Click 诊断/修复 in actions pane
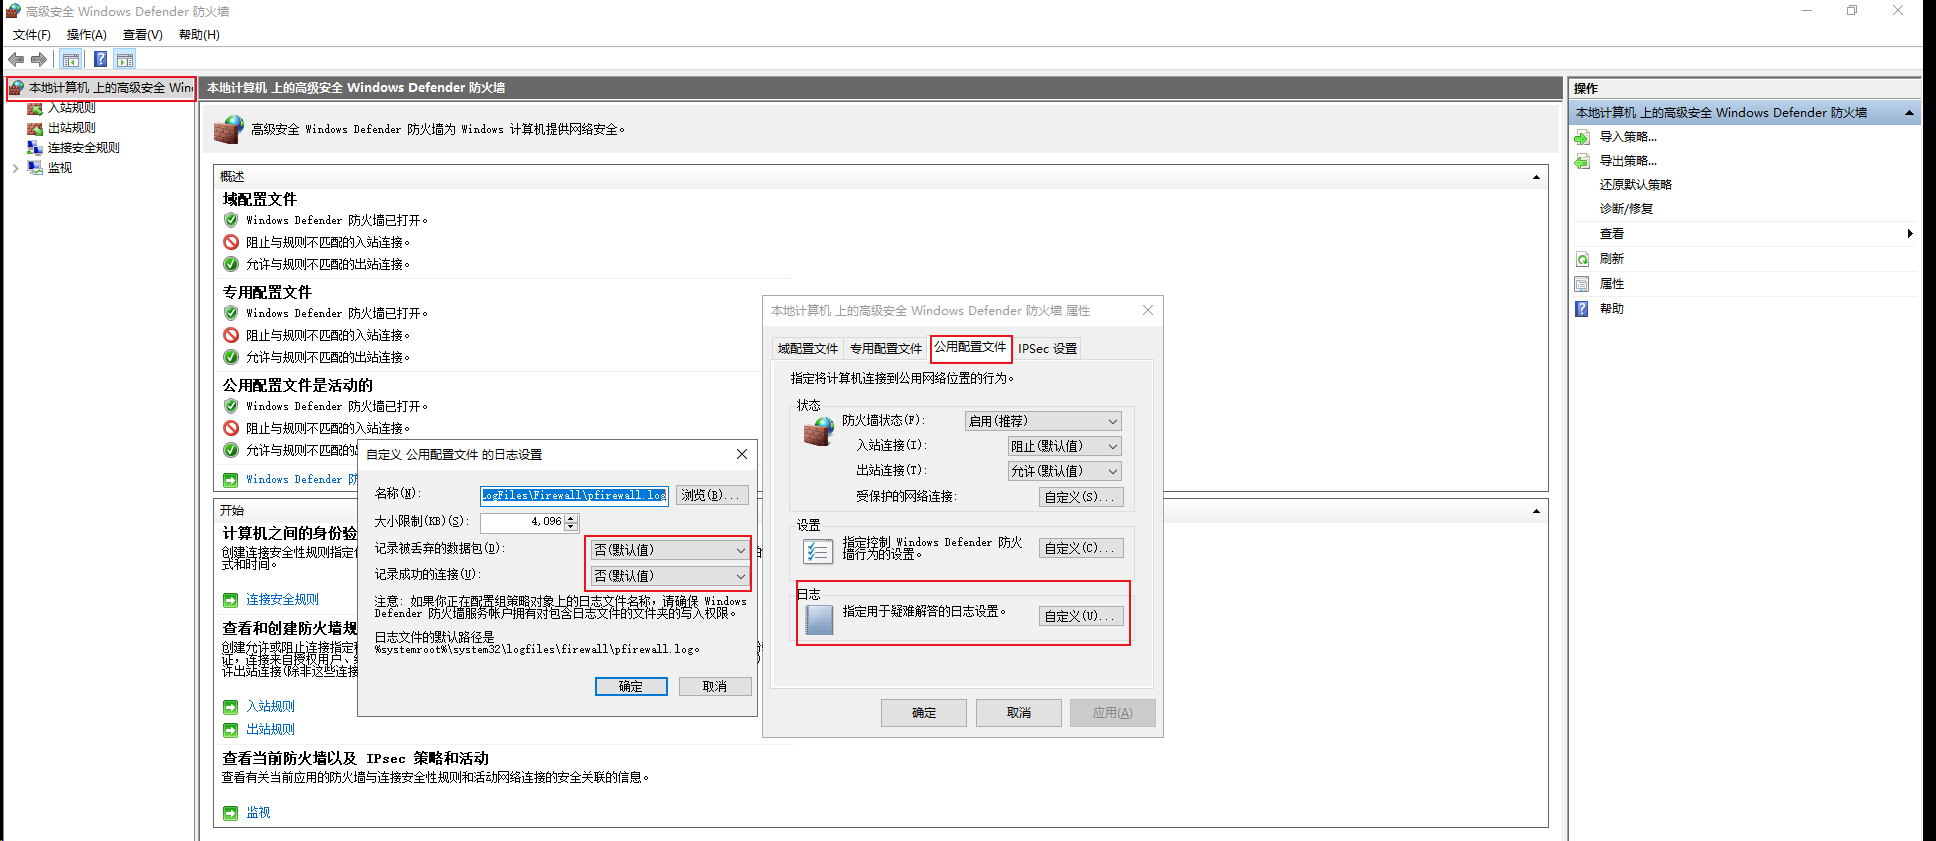Screen dimensions: 1936x841 point(1626,209)
